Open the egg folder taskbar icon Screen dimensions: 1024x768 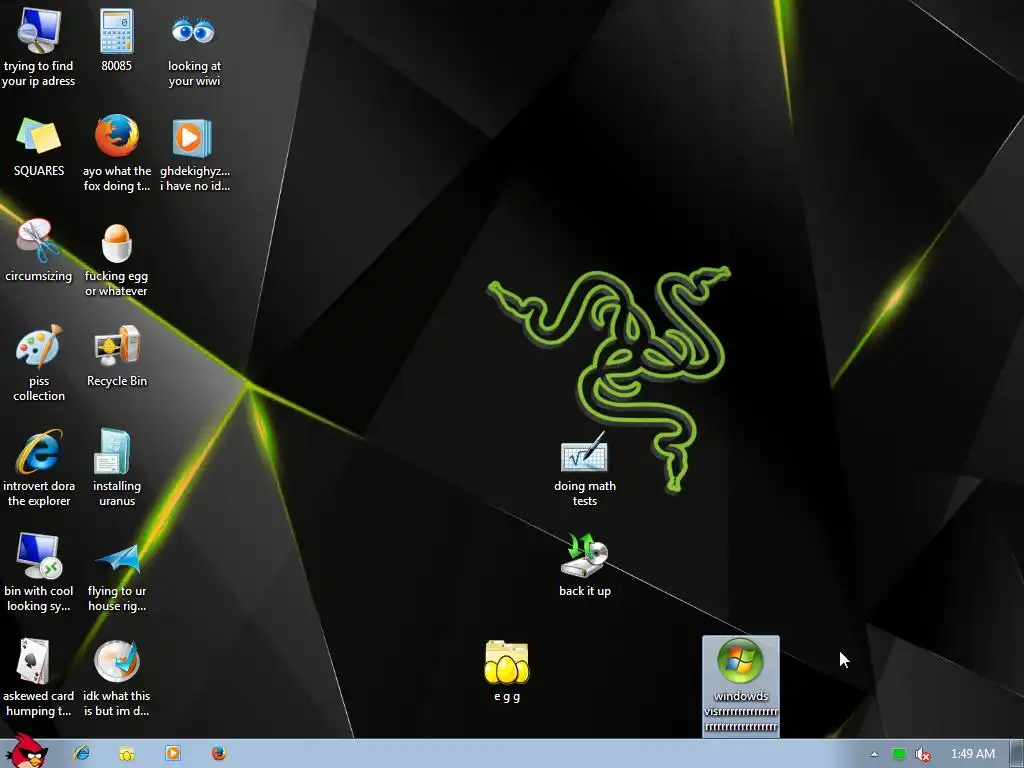(127, 754)
